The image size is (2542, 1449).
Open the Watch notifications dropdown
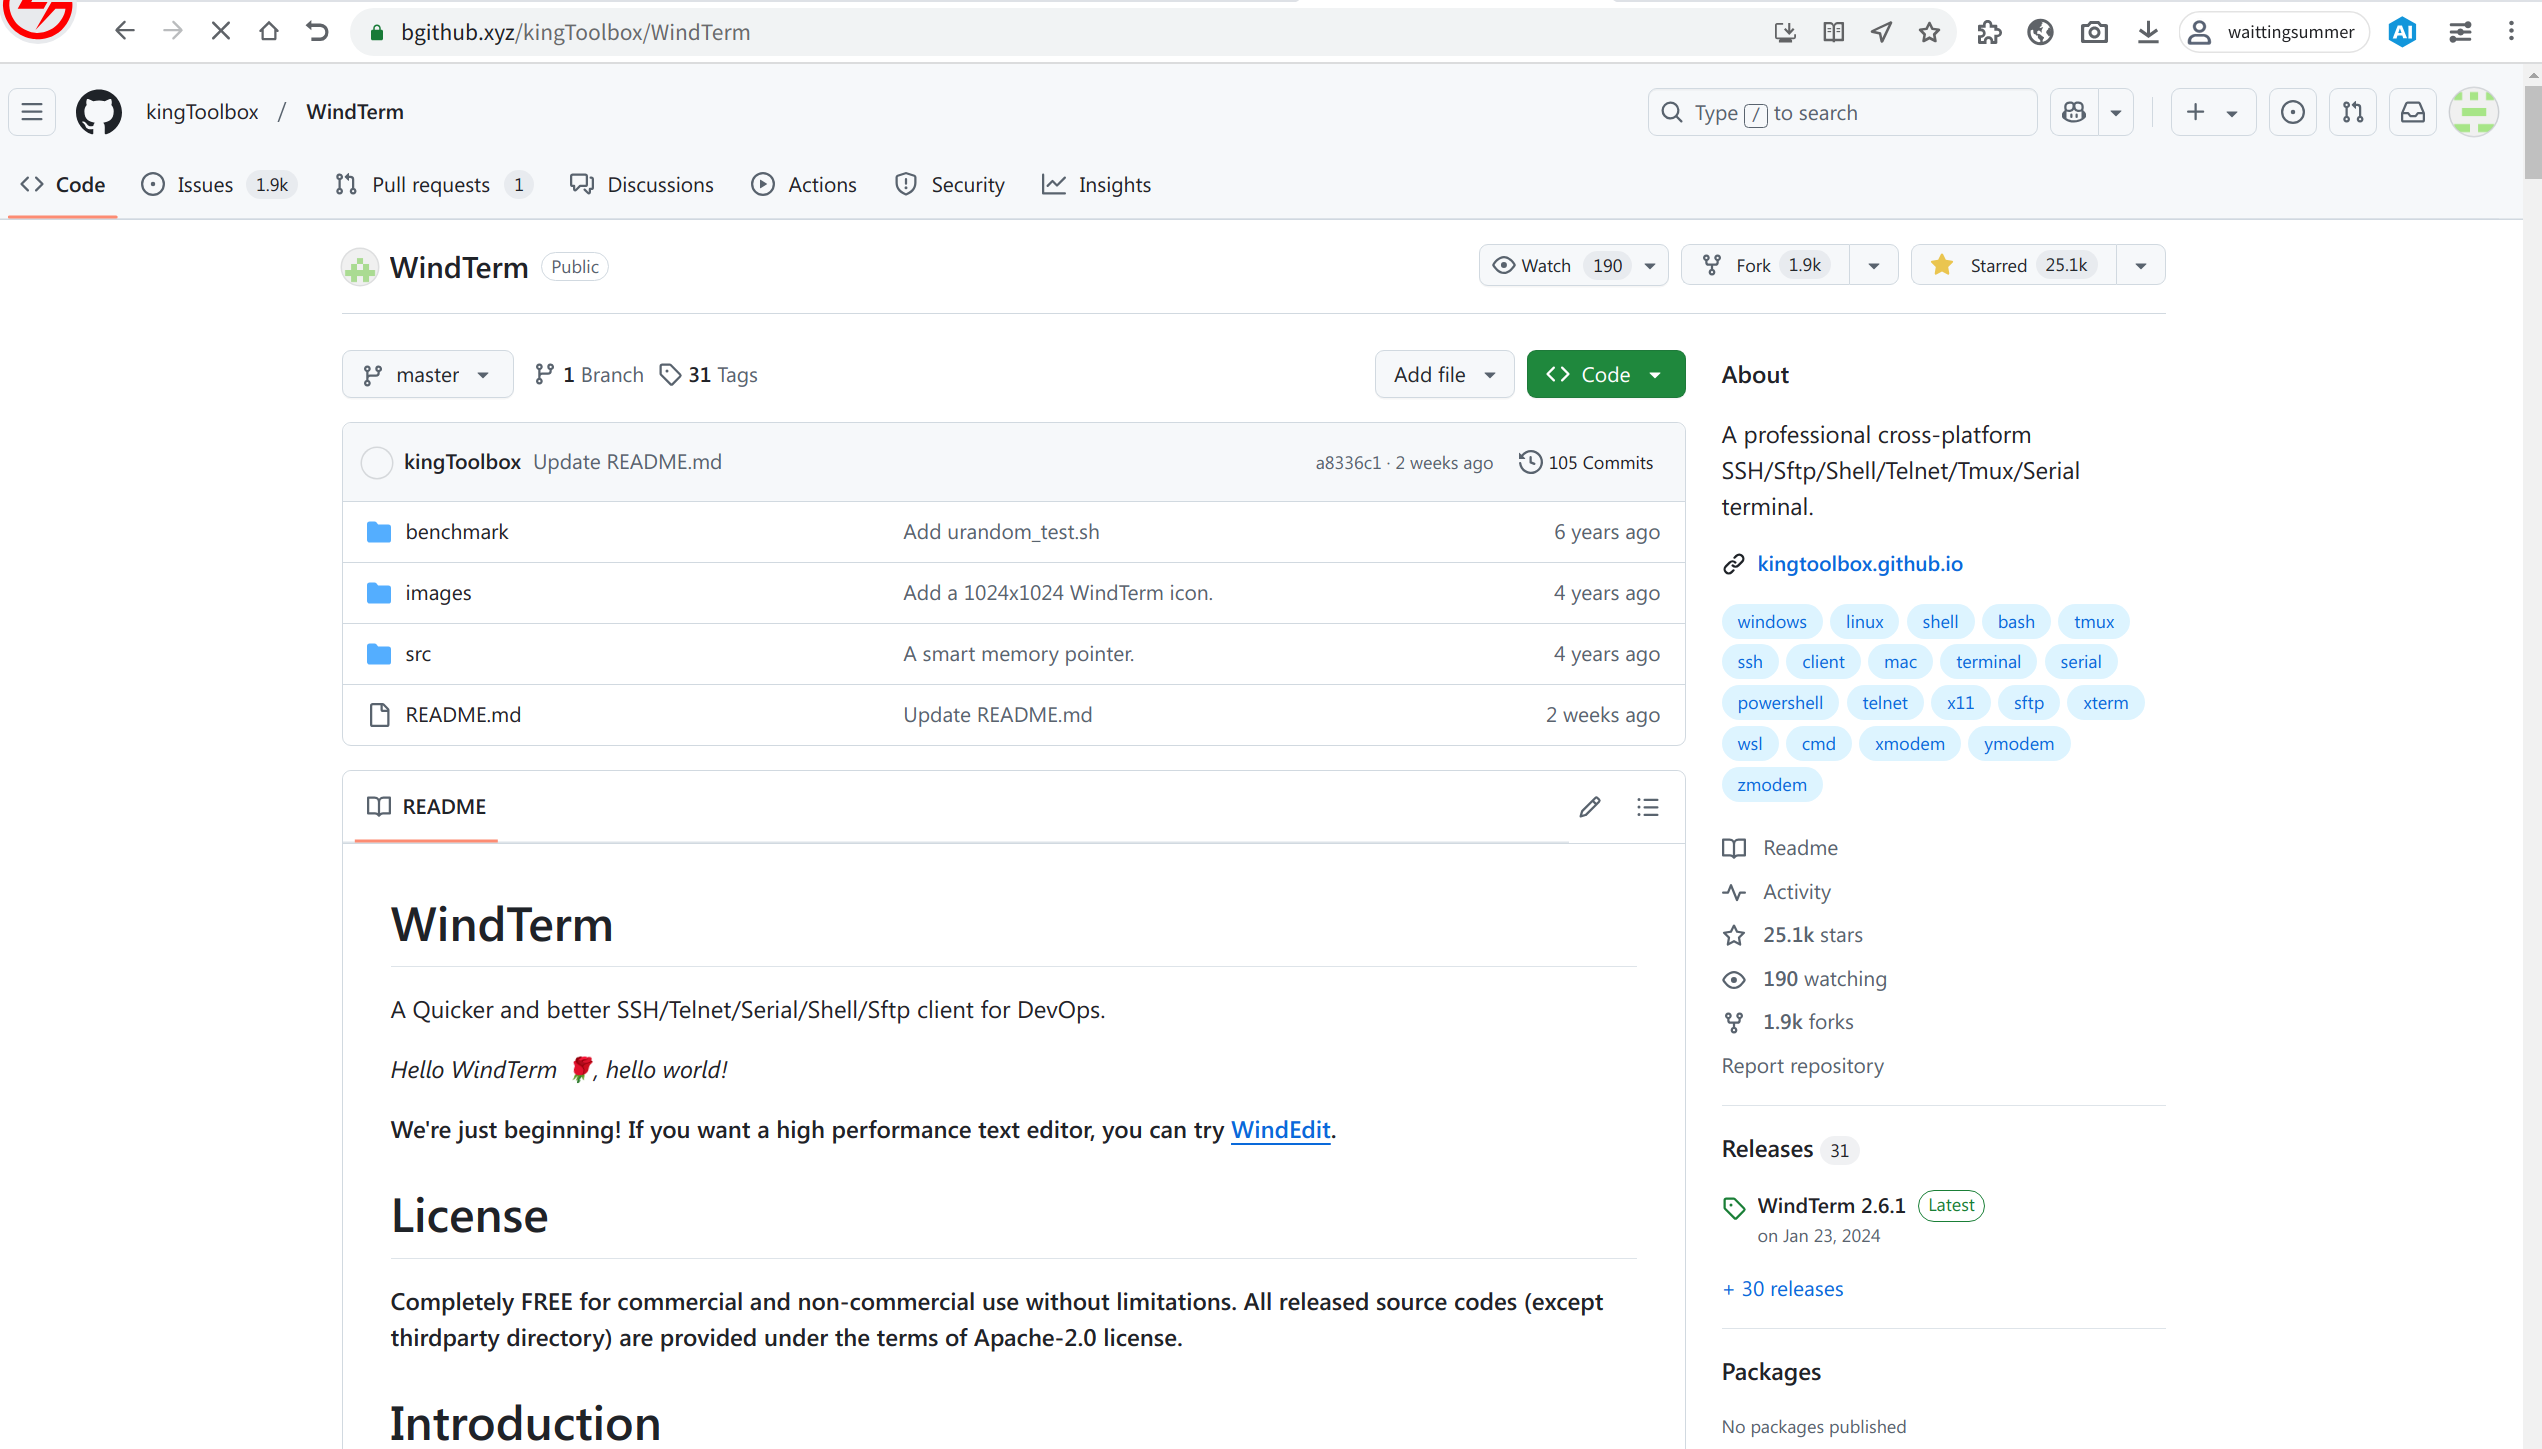[1573, 265]
